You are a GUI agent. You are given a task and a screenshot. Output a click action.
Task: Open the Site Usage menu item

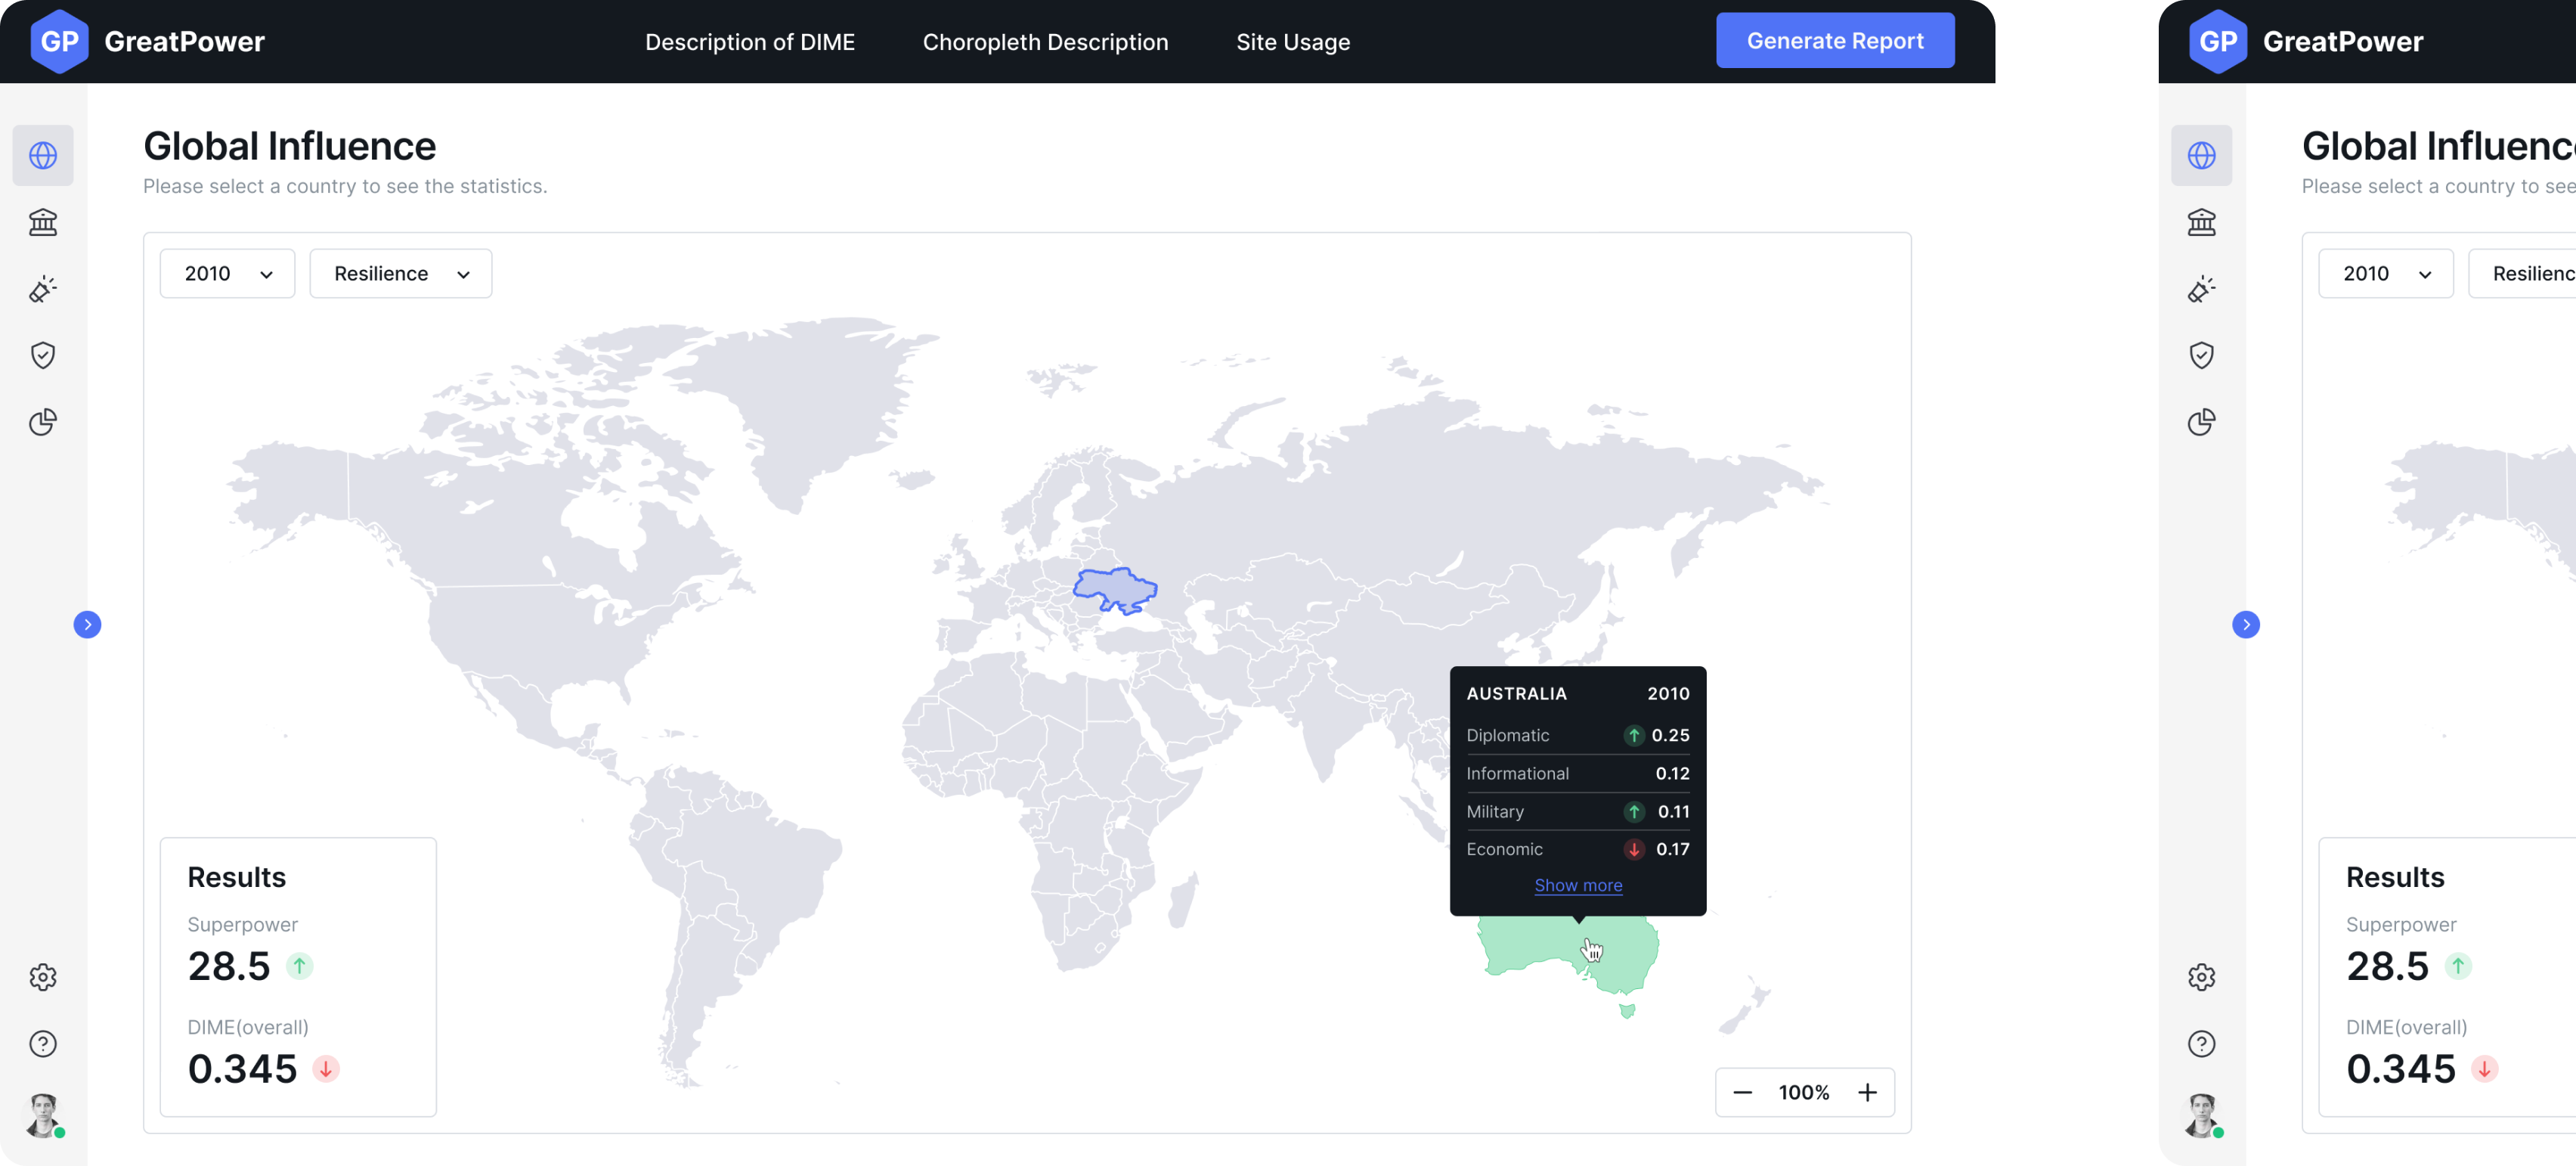tap(1292, 42)
